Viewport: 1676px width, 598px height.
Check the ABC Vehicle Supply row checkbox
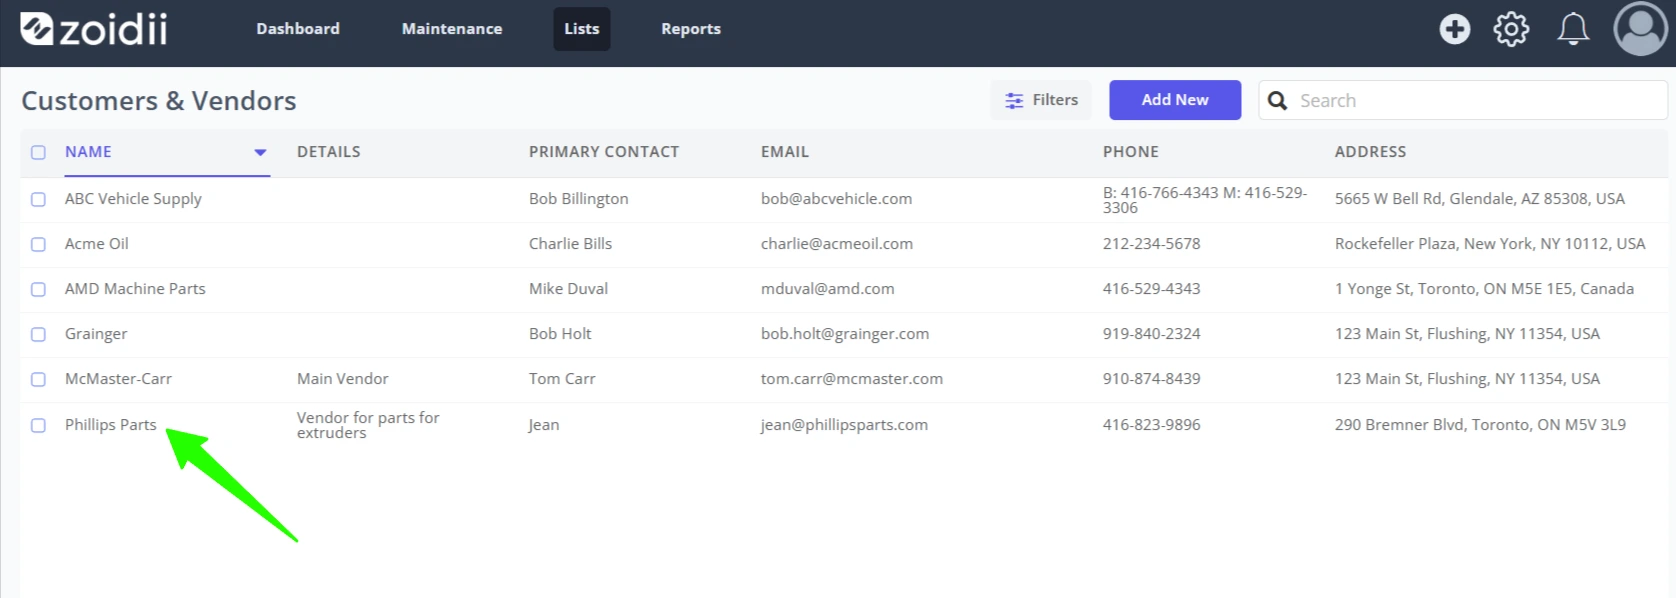(38, 199)
